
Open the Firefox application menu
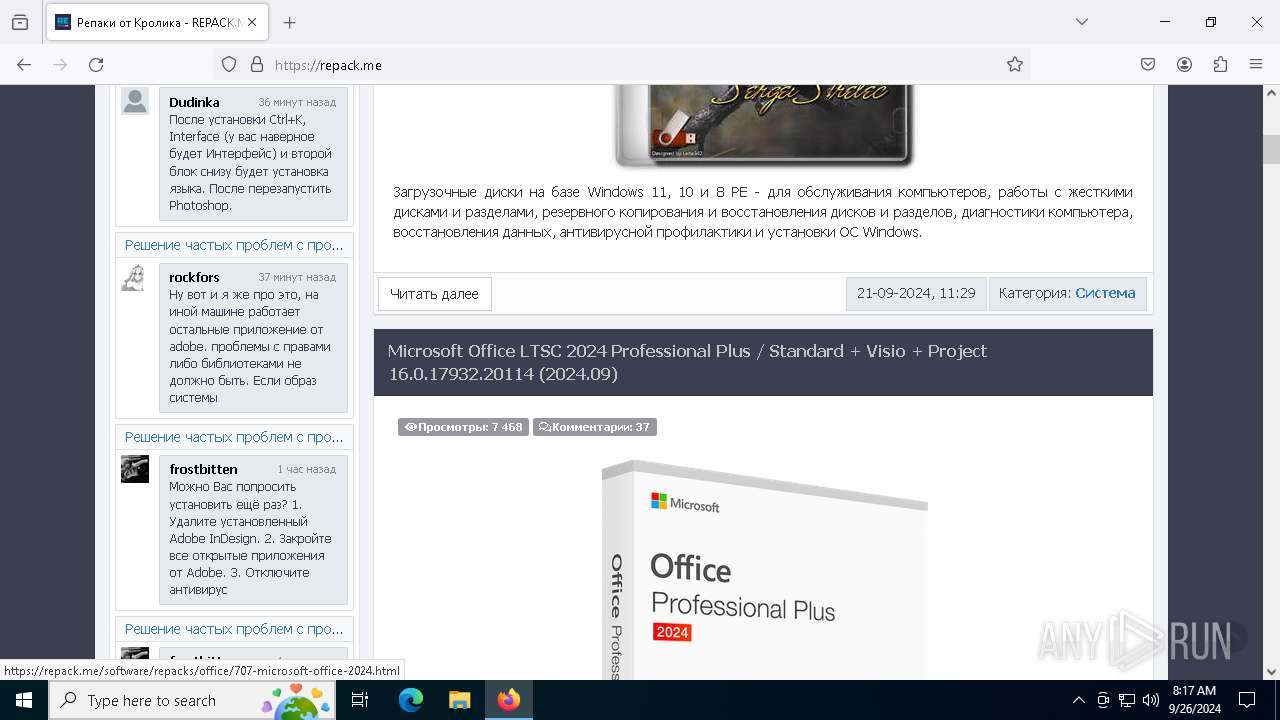1256,64
